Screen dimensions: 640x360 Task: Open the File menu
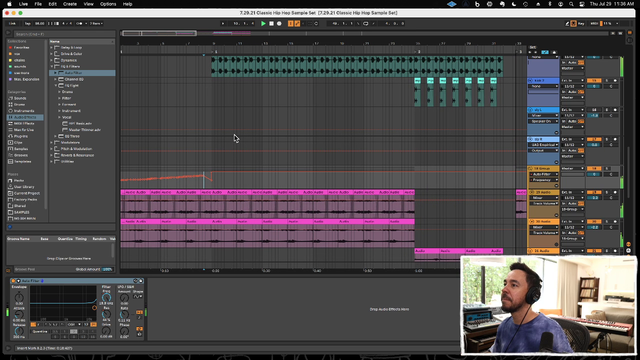(x=38, y=4)
